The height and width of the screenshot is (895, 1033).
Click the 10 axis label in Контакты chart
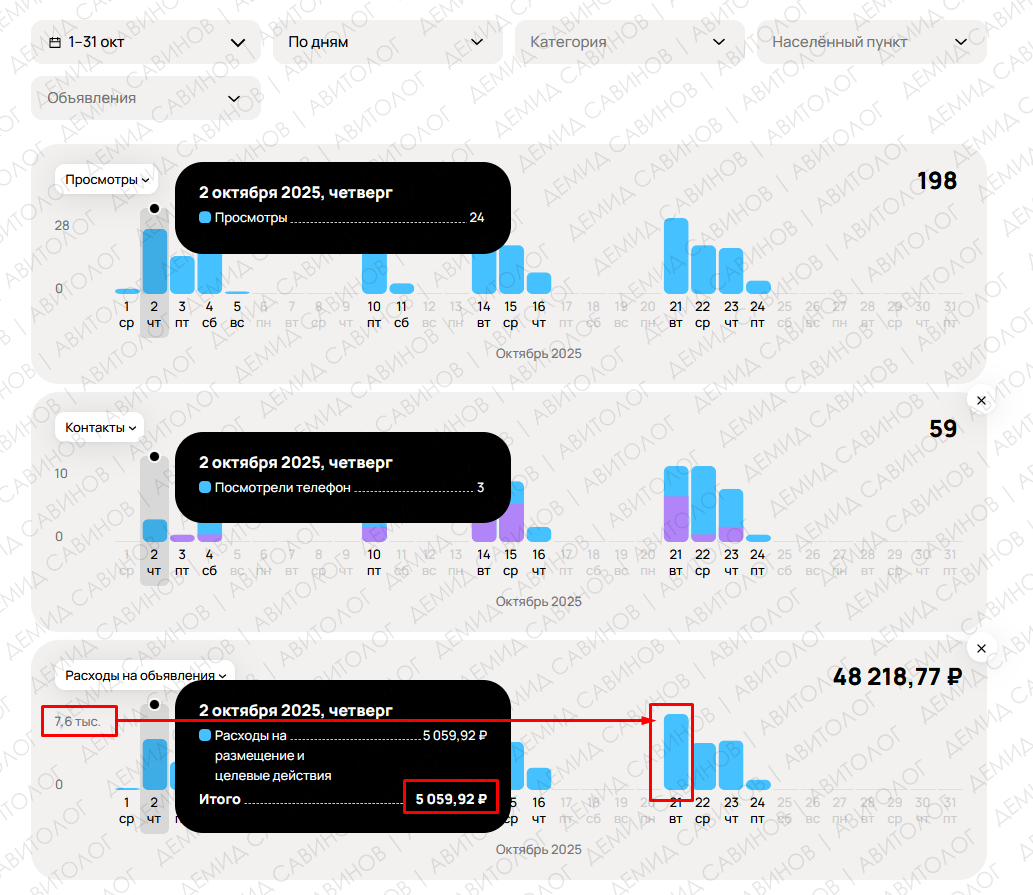61,474
